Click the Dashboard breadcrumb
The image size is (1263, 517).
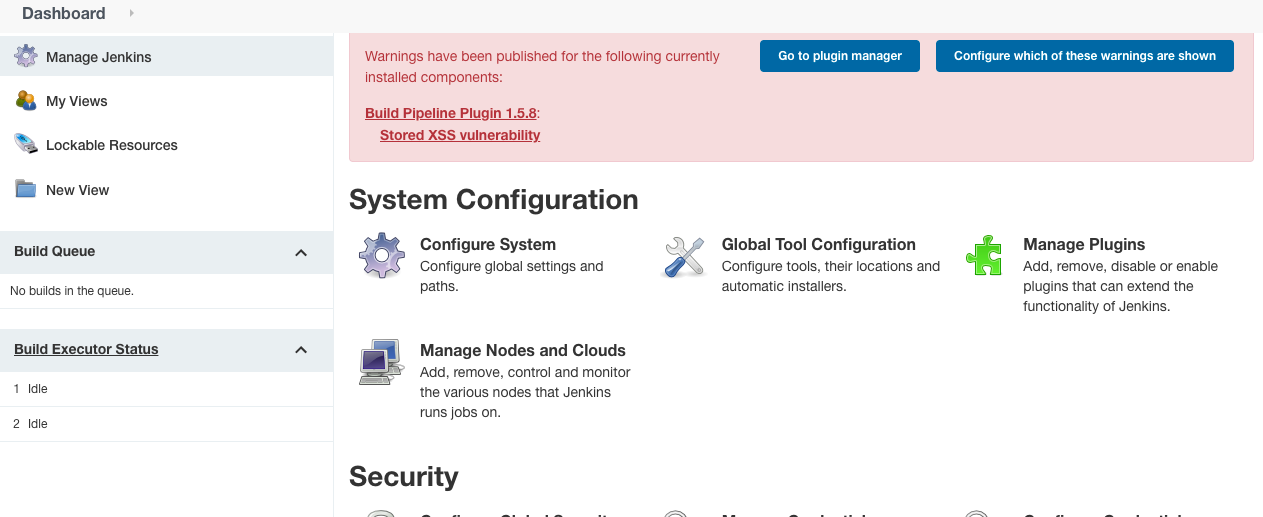pos(64,13)
